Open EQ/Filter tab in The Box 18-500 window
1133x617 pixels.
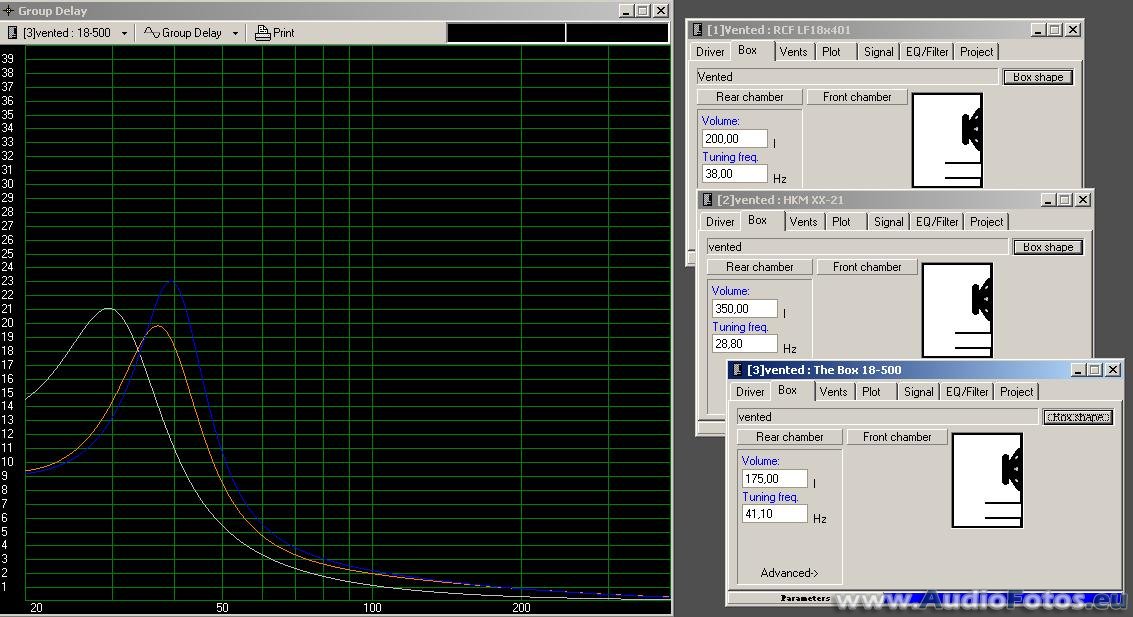coord(967,392)
